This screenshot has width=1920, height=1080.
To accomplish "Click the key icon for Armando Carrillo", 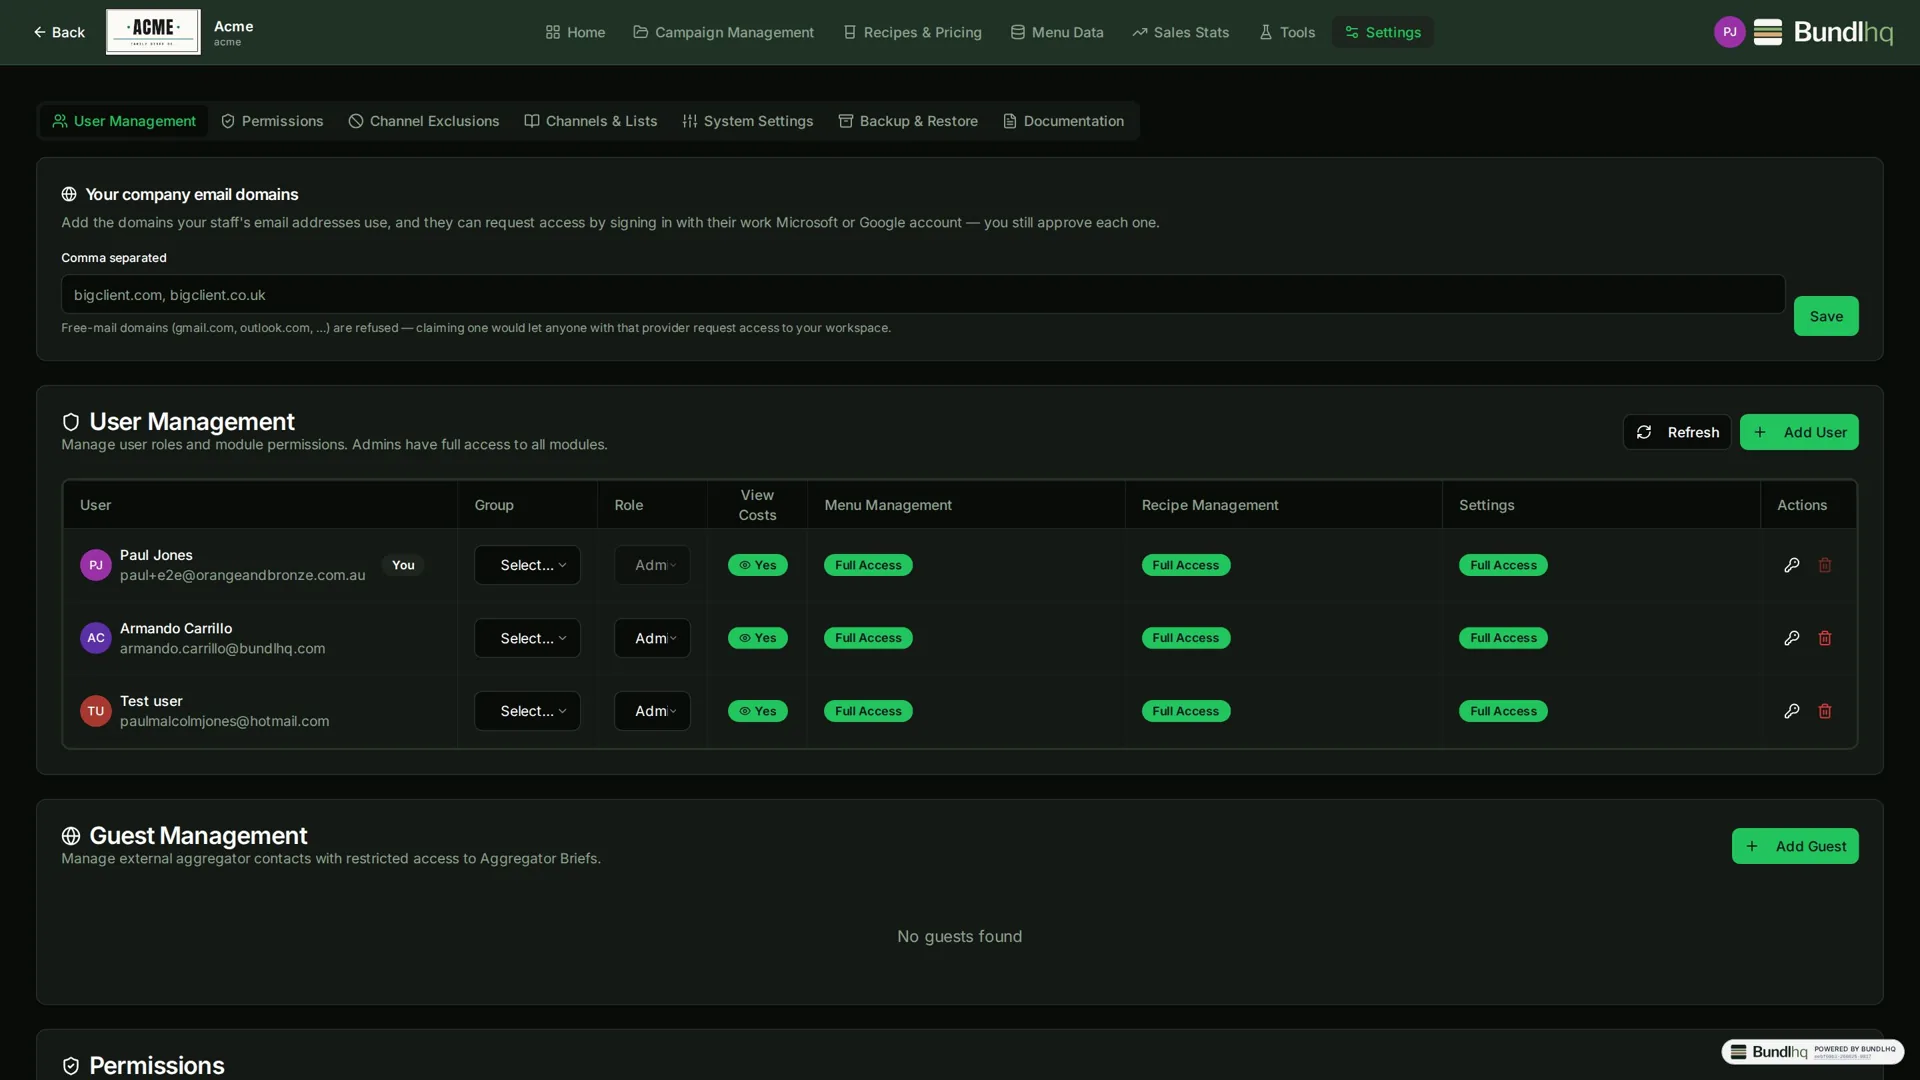I will coord(1792,638).
